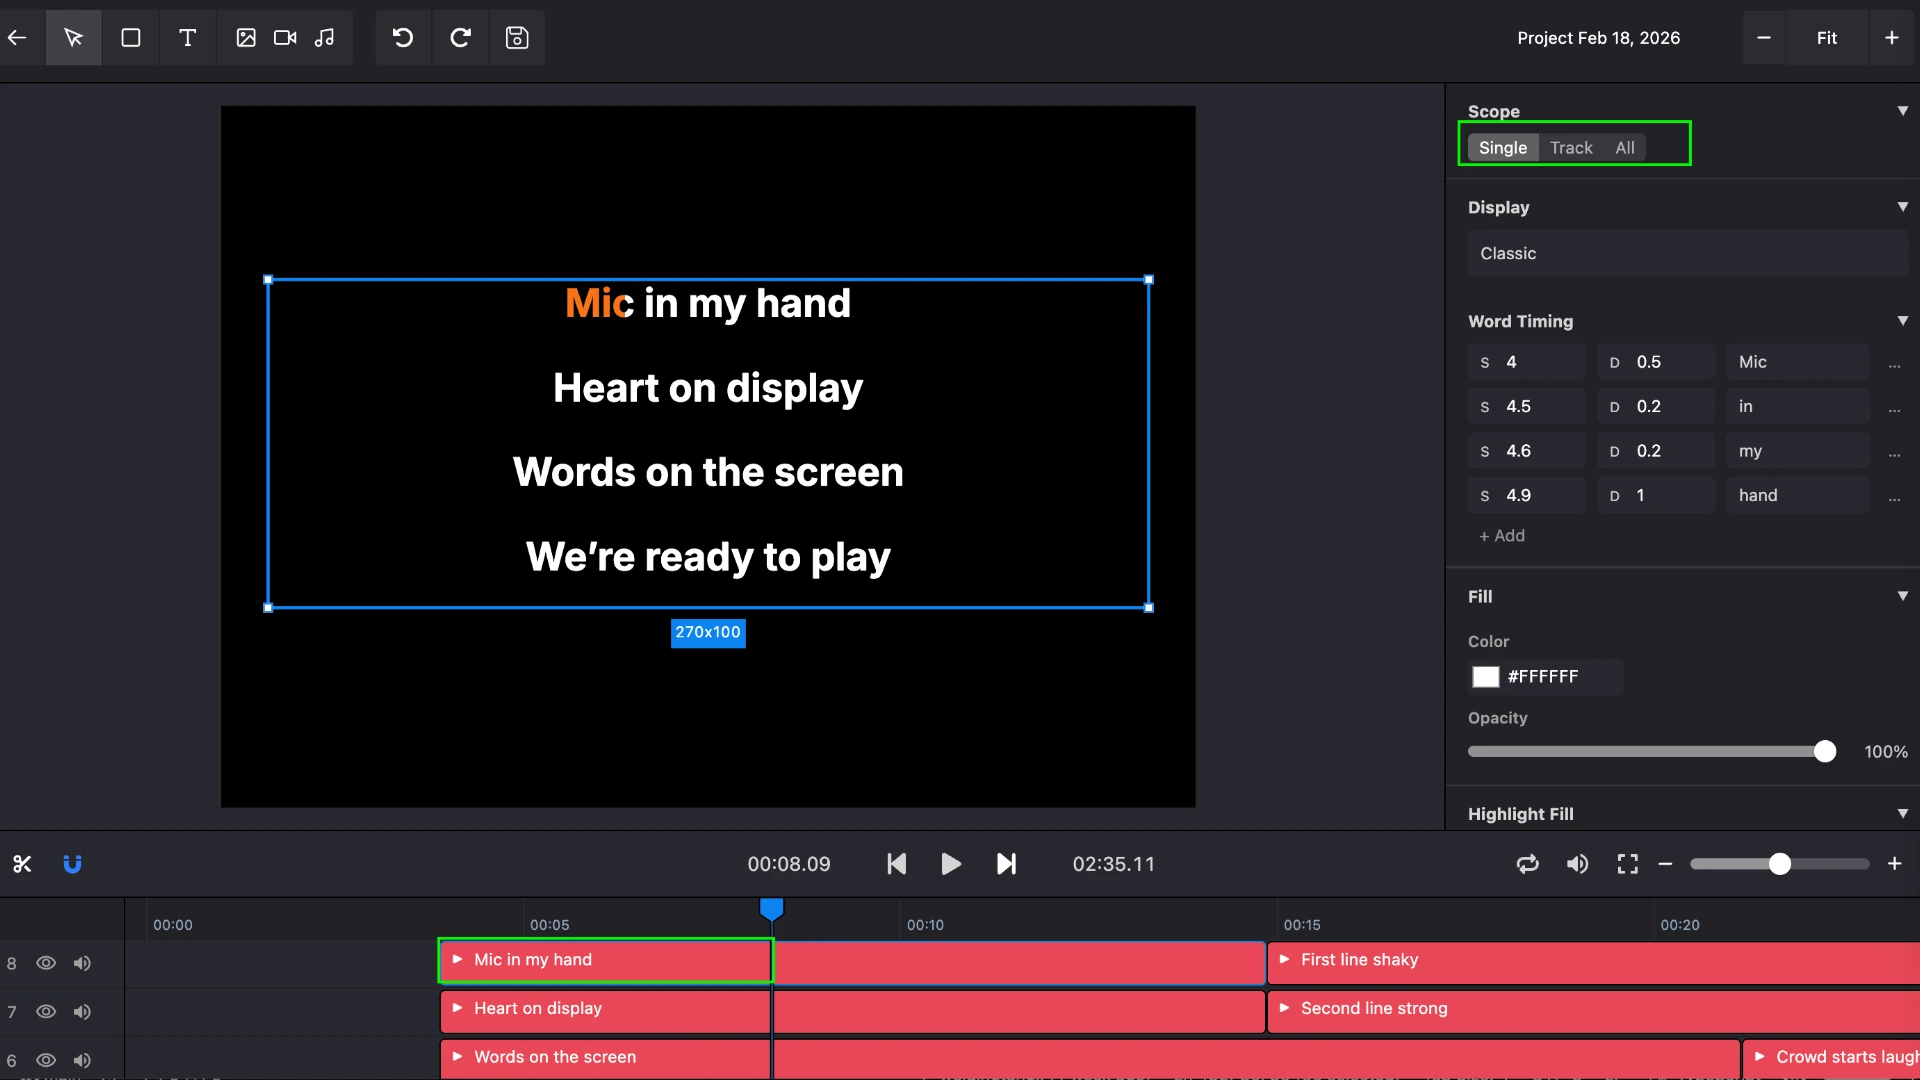Viewport: 1920px width, 1080px height.
Task: Add a new word timing row
Action: point(1501,535)
